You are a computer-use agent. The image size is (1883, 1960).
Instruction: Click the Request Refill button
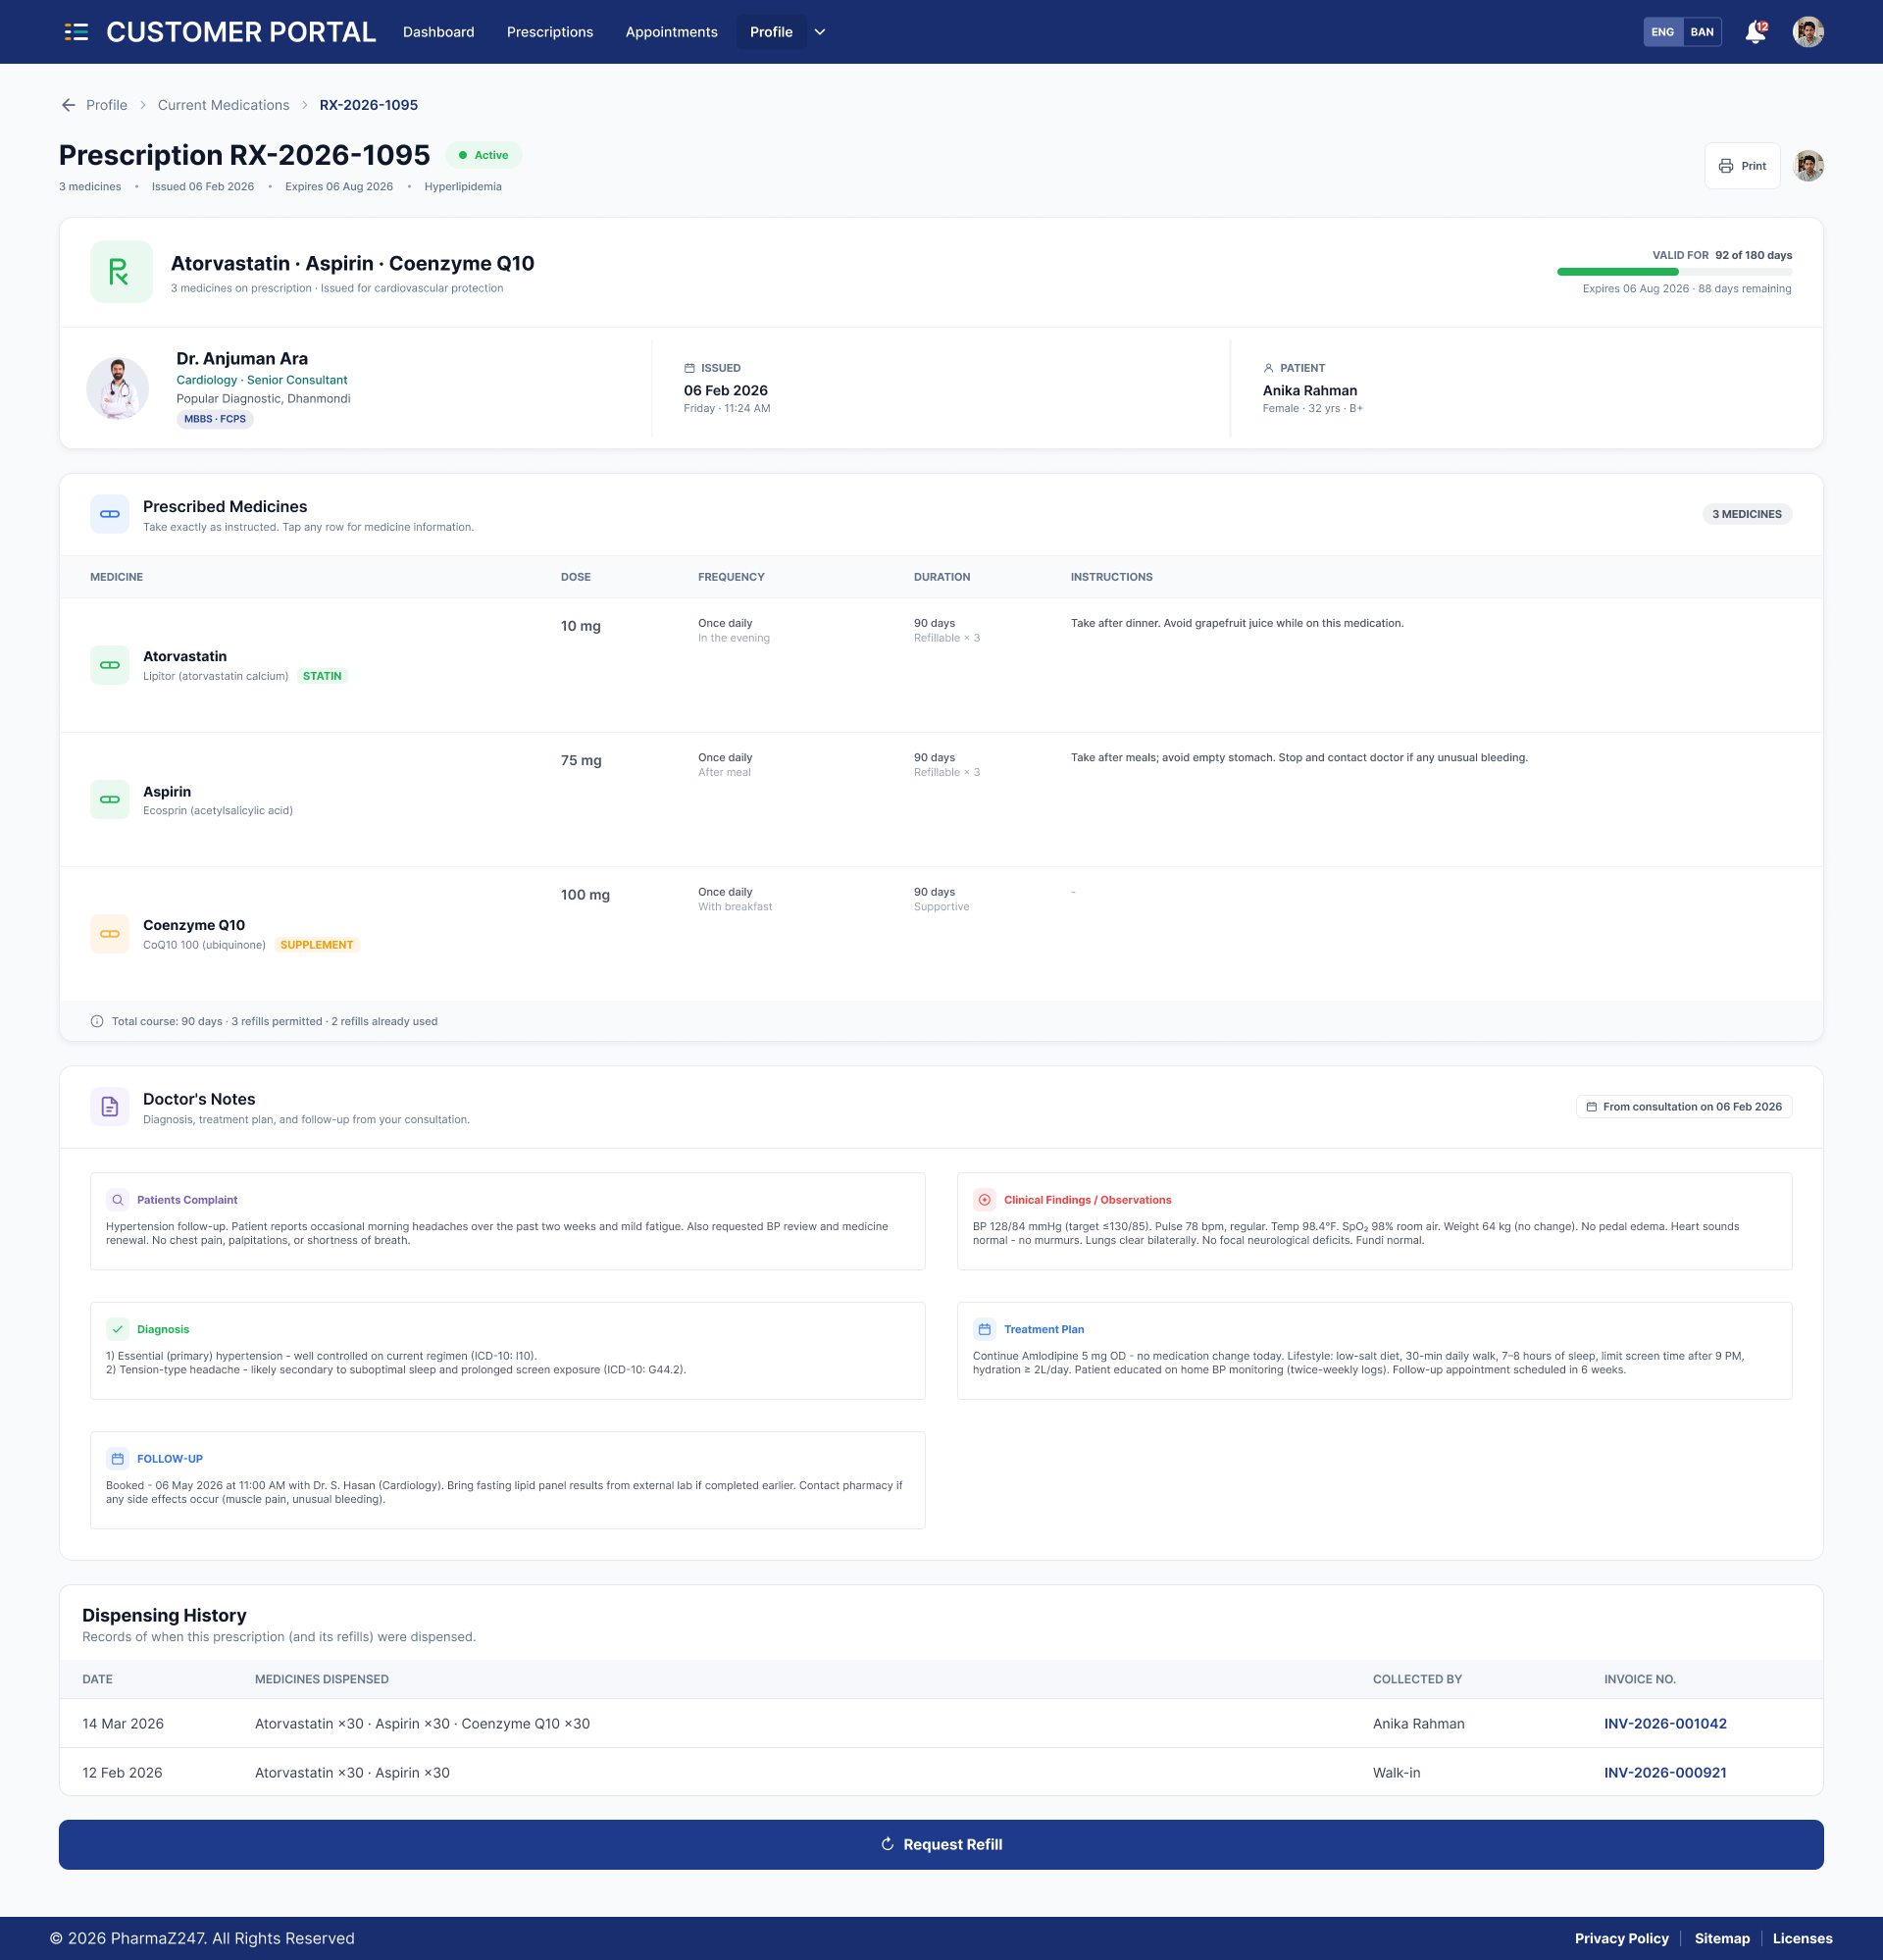tap(941, 1844)
